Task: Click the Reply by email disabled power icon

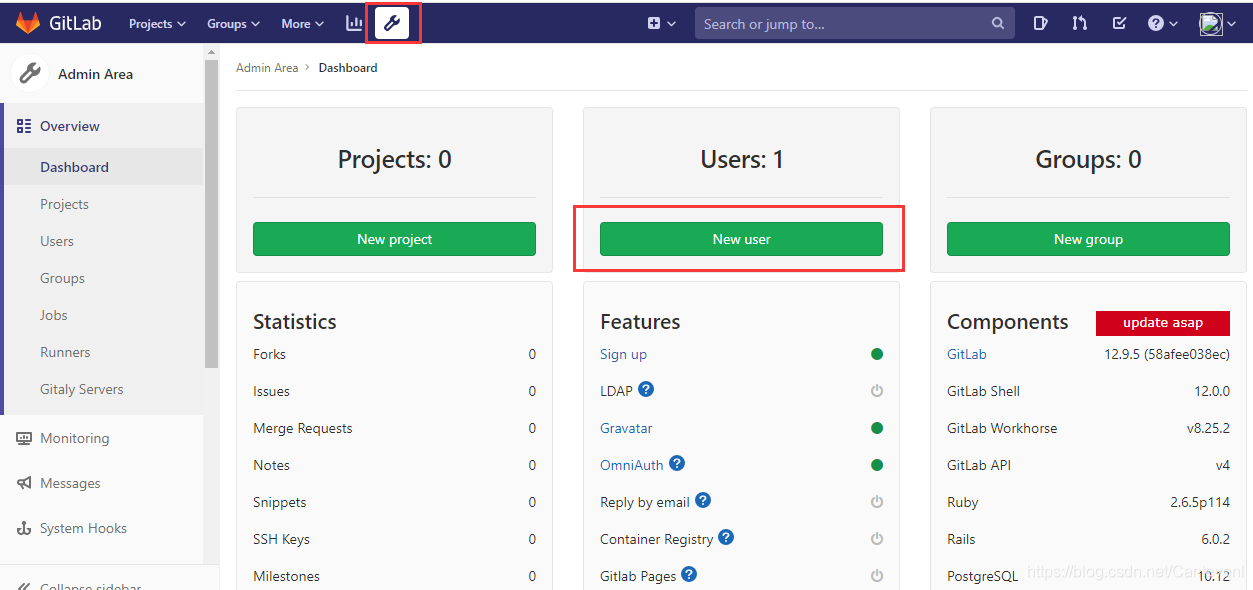Action: coord(877,502)
